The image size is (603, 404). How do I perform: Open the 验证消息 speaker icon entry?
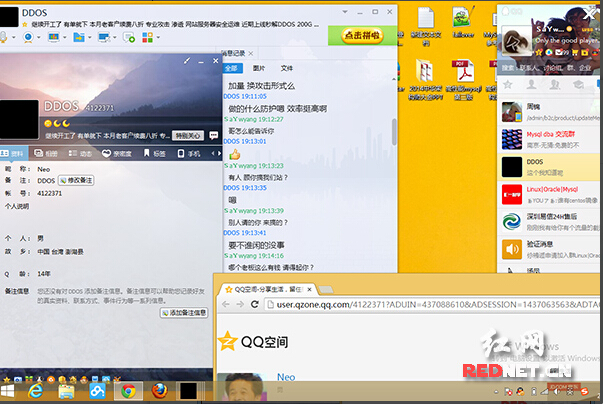[512, 247]
